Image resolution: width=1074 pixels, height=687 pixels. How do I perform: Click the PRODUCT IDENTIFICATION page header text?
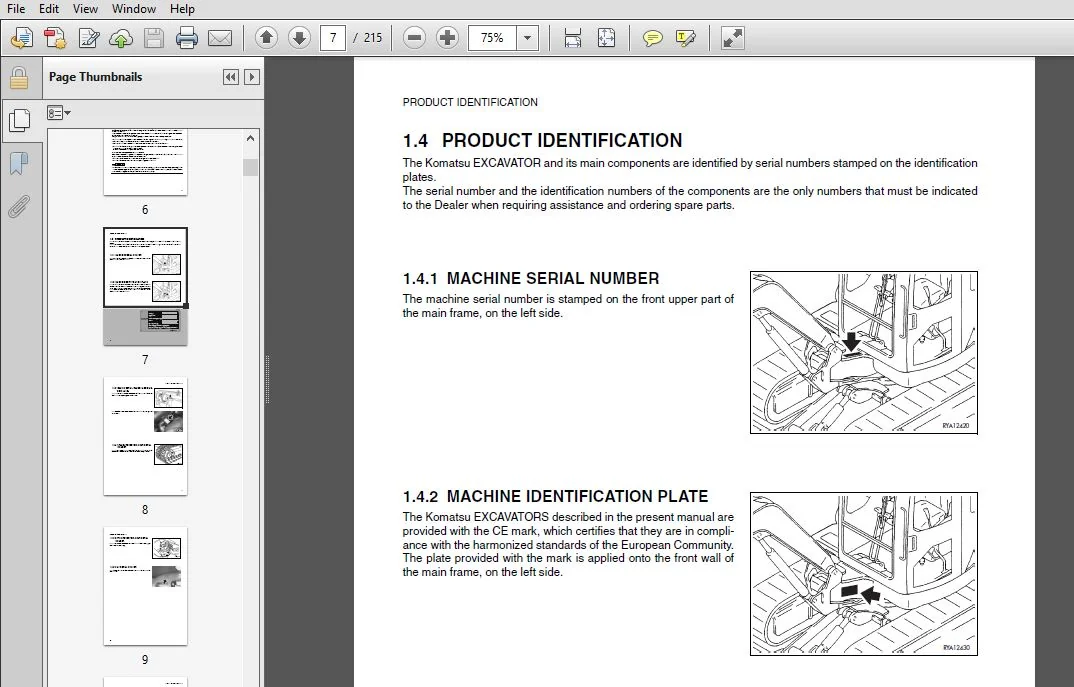tap(470, 102)
